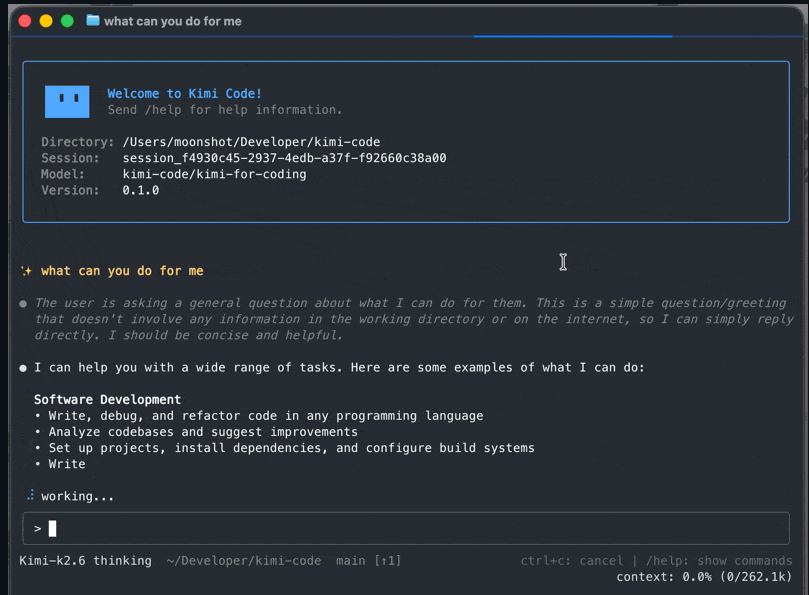This screenshot has height=595, width=809.
Task: Click the 'Software Development' heading
Action: tap(107, 399)
